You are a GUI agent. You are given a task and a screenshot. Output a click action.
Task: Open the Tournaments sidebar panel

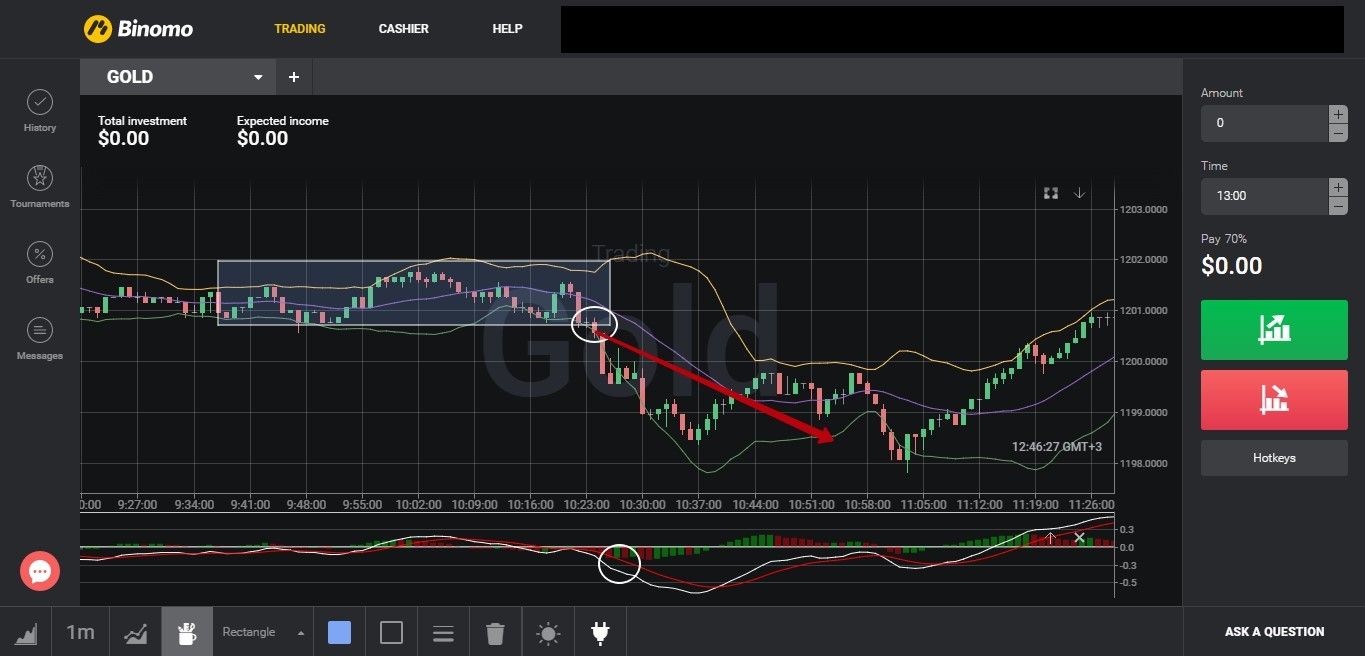point(40,187)
